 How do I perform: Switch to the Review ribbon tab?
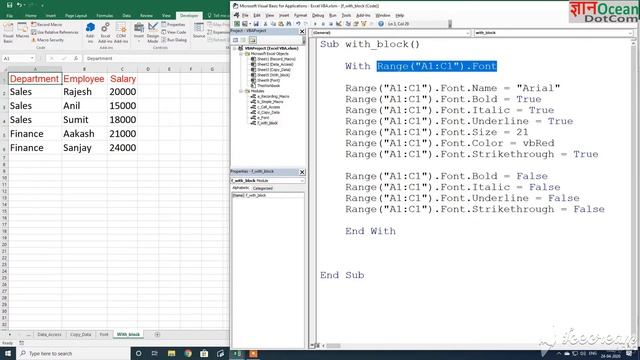coord(147,16)
